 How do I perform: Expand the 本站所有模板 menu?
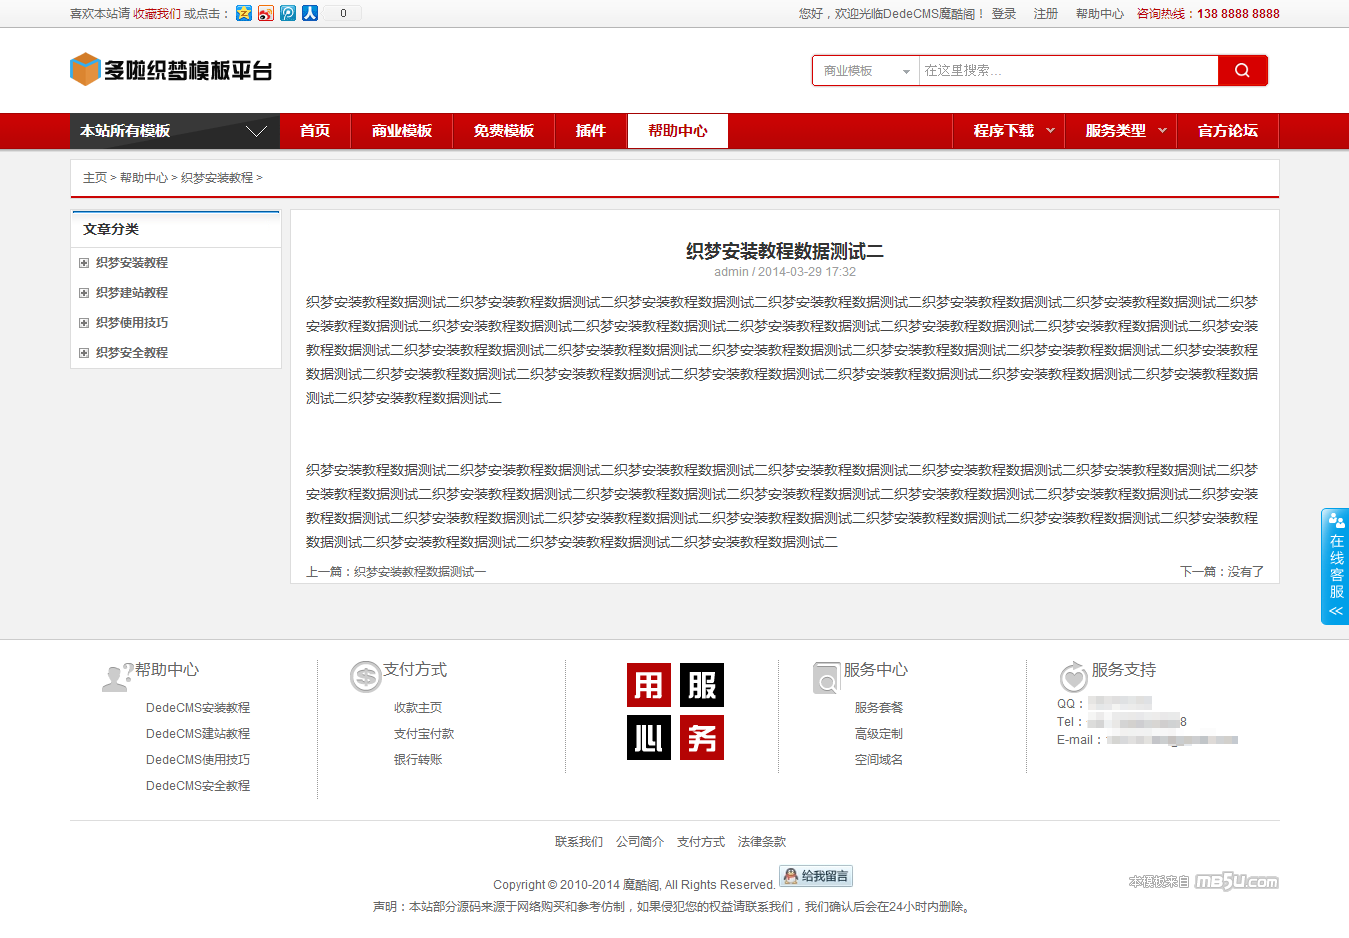coord(174,131)
